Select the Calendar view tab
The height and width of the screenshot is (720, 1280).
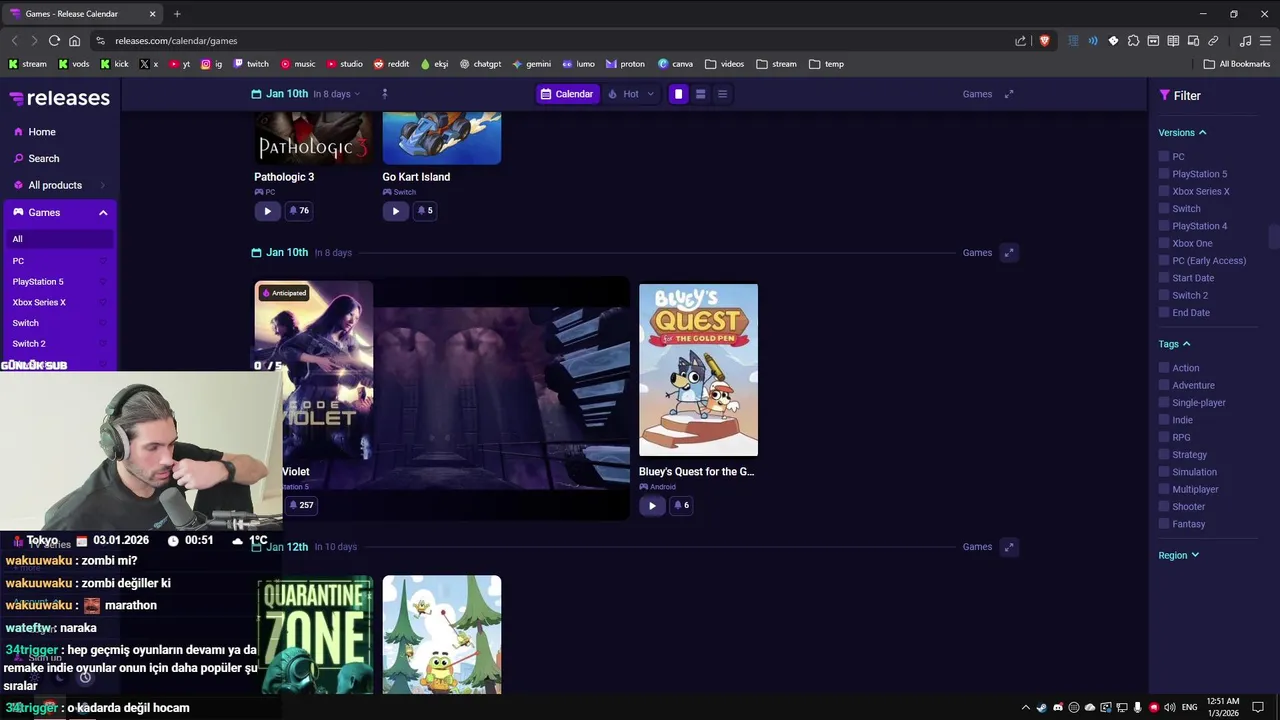(567, 94)
